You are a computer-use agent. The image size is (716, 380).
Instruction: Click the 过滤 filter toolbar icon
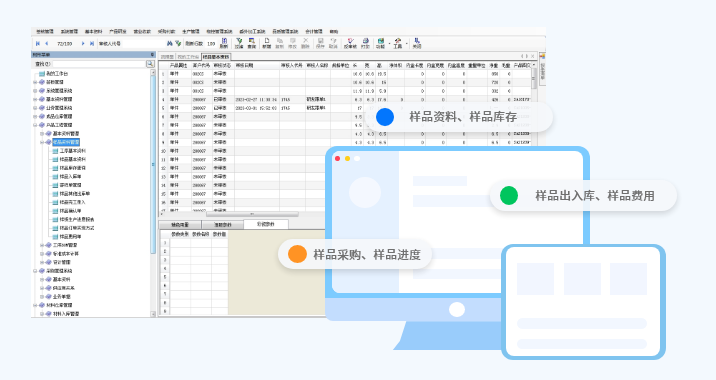coord(239,43)
